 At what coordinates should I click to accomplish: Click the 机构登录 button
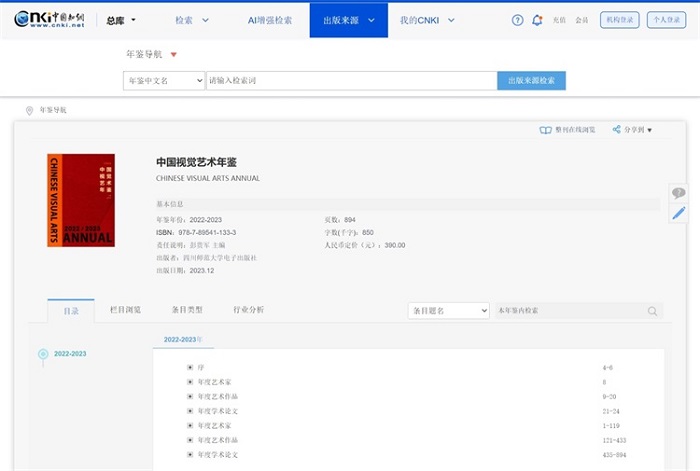[620, 20]
